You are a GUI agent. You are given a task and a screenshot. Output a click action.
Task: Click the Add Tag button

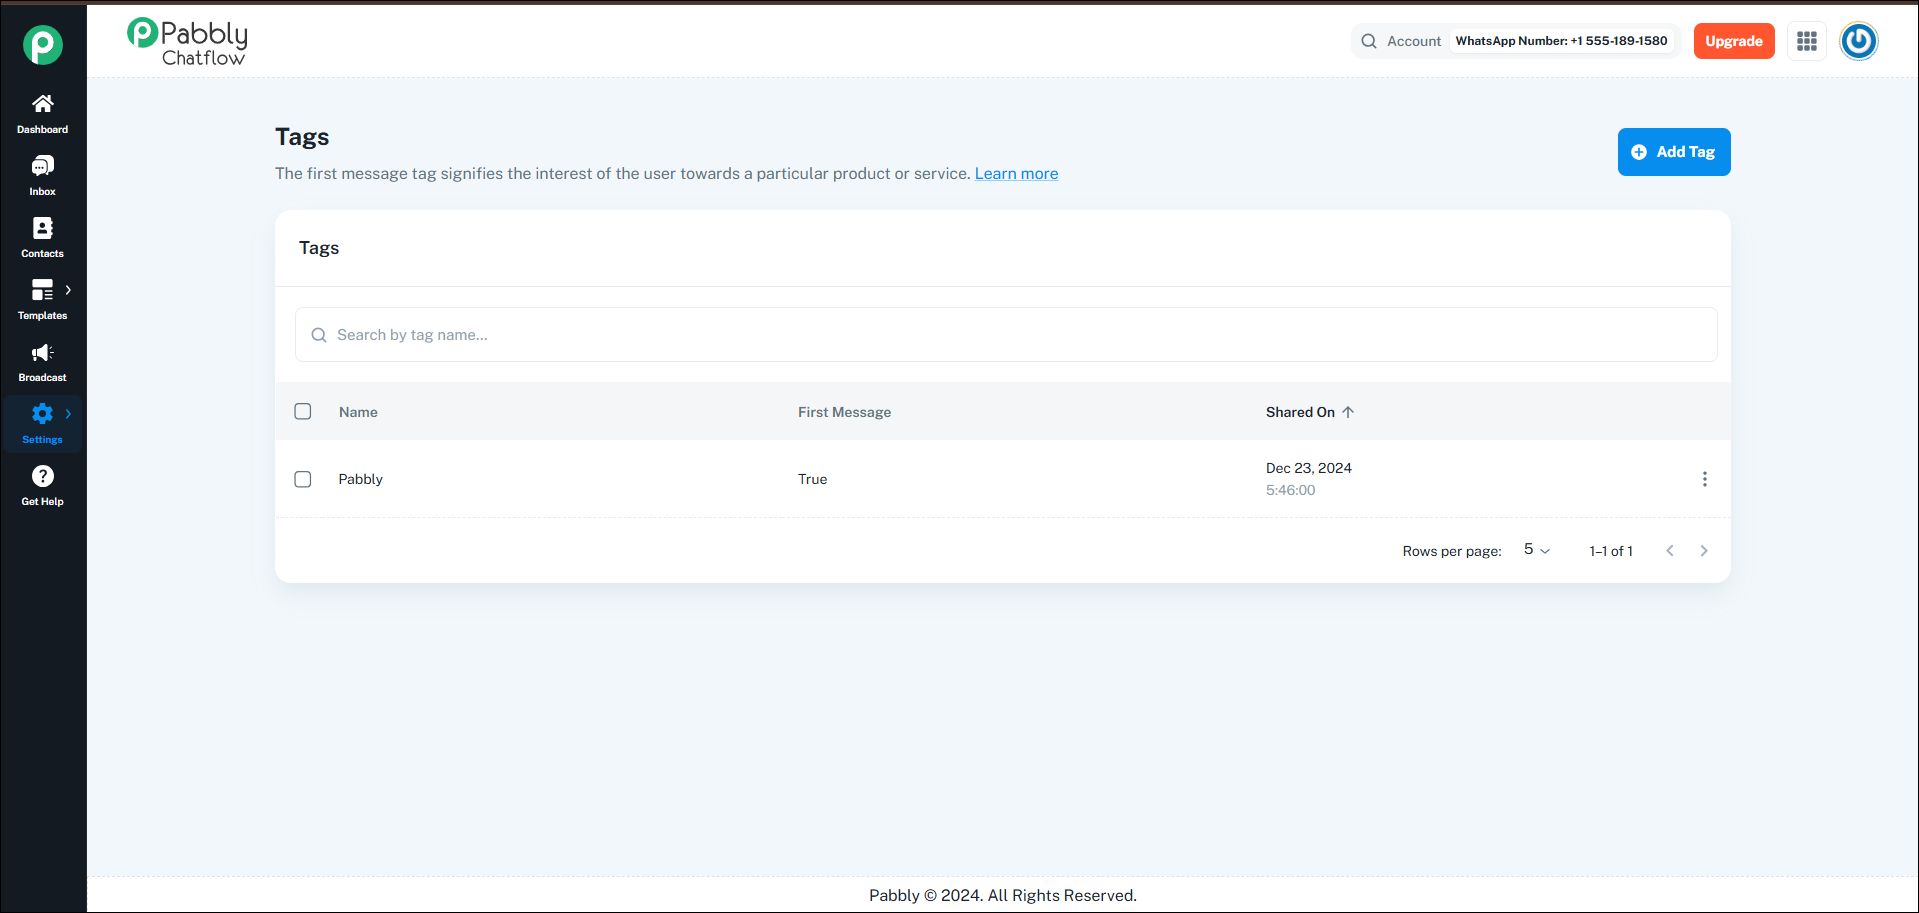coord(1674,152)
